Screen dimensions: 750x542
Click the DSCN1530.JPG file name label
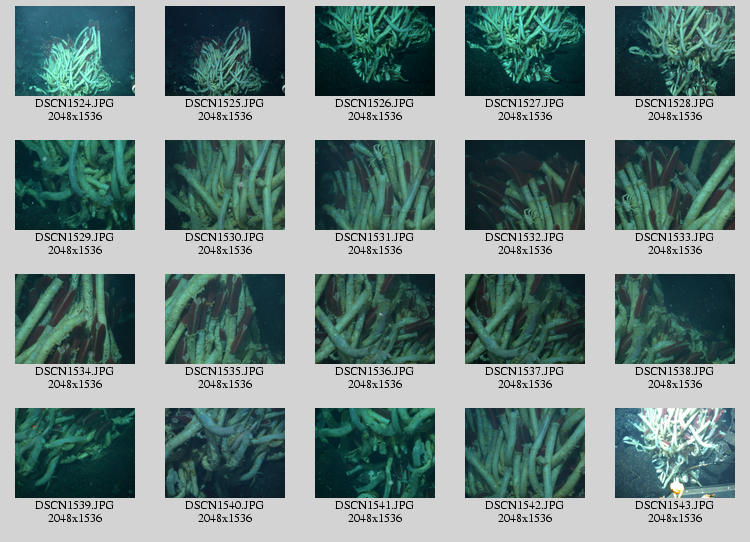[x=224, y=237]
